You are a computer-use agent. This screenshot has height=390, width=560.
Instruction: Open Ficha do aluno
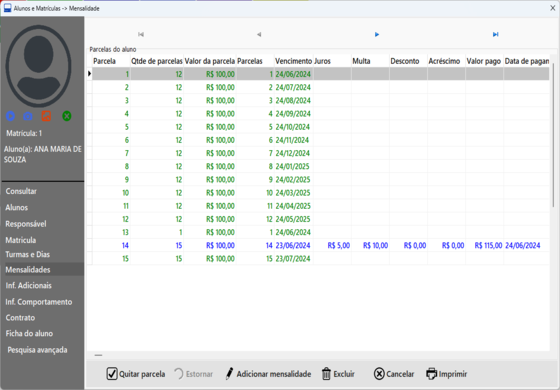[29, 334]
